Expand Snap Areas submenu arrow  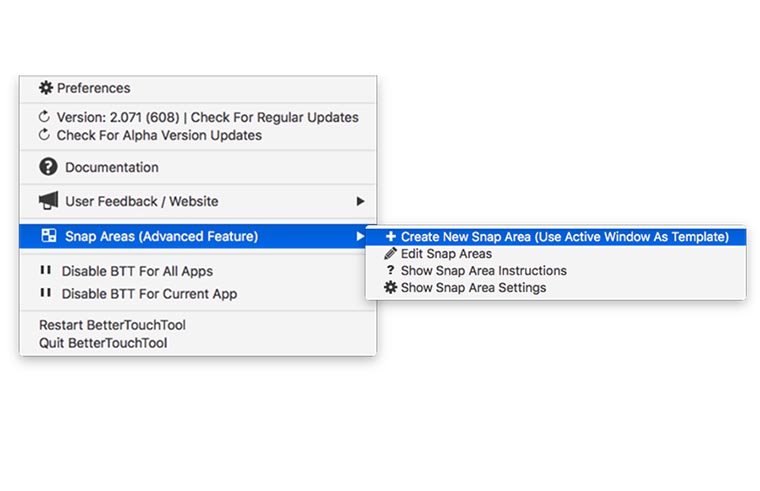click(x=360, y=236)
